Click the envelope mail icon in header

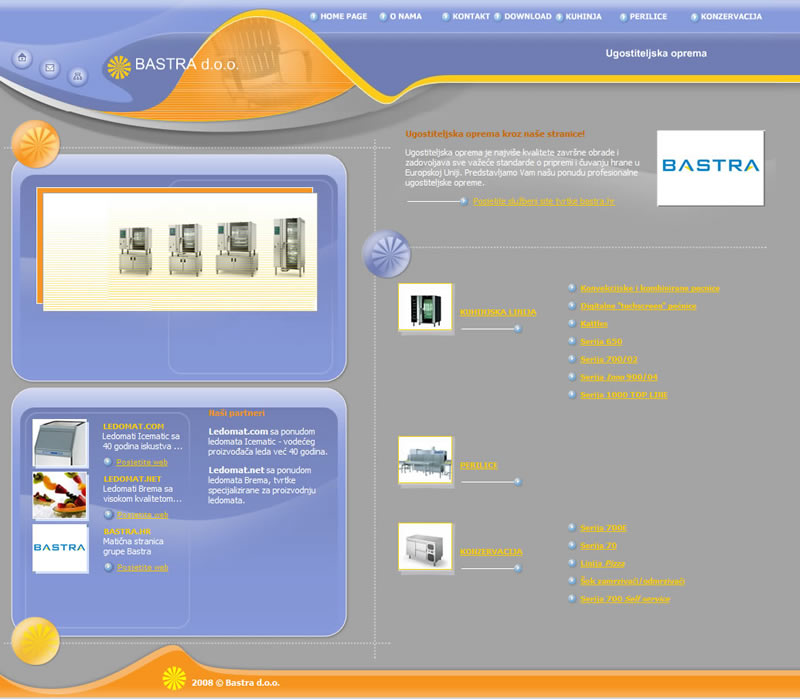(50, 67)
